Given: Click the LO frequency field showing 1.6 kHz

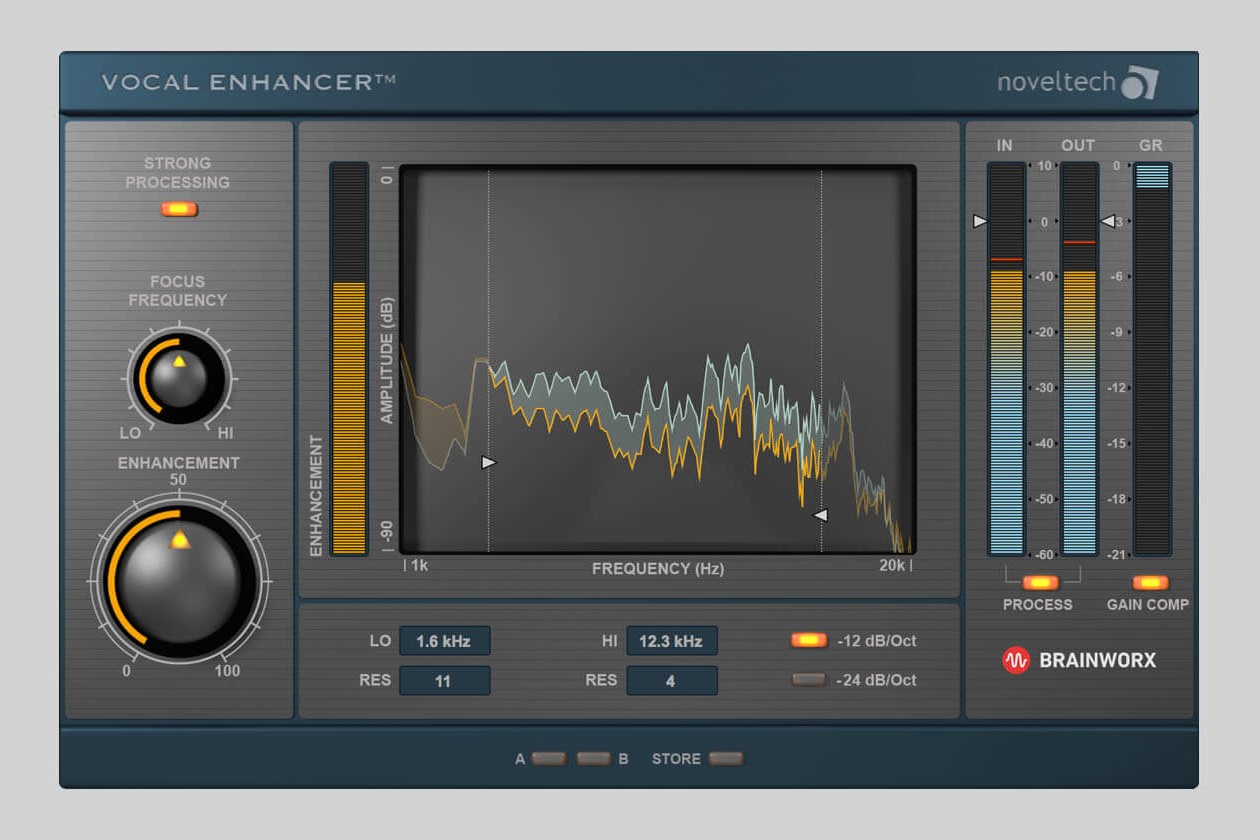Looking at the screenshot, I should (445, 641).
